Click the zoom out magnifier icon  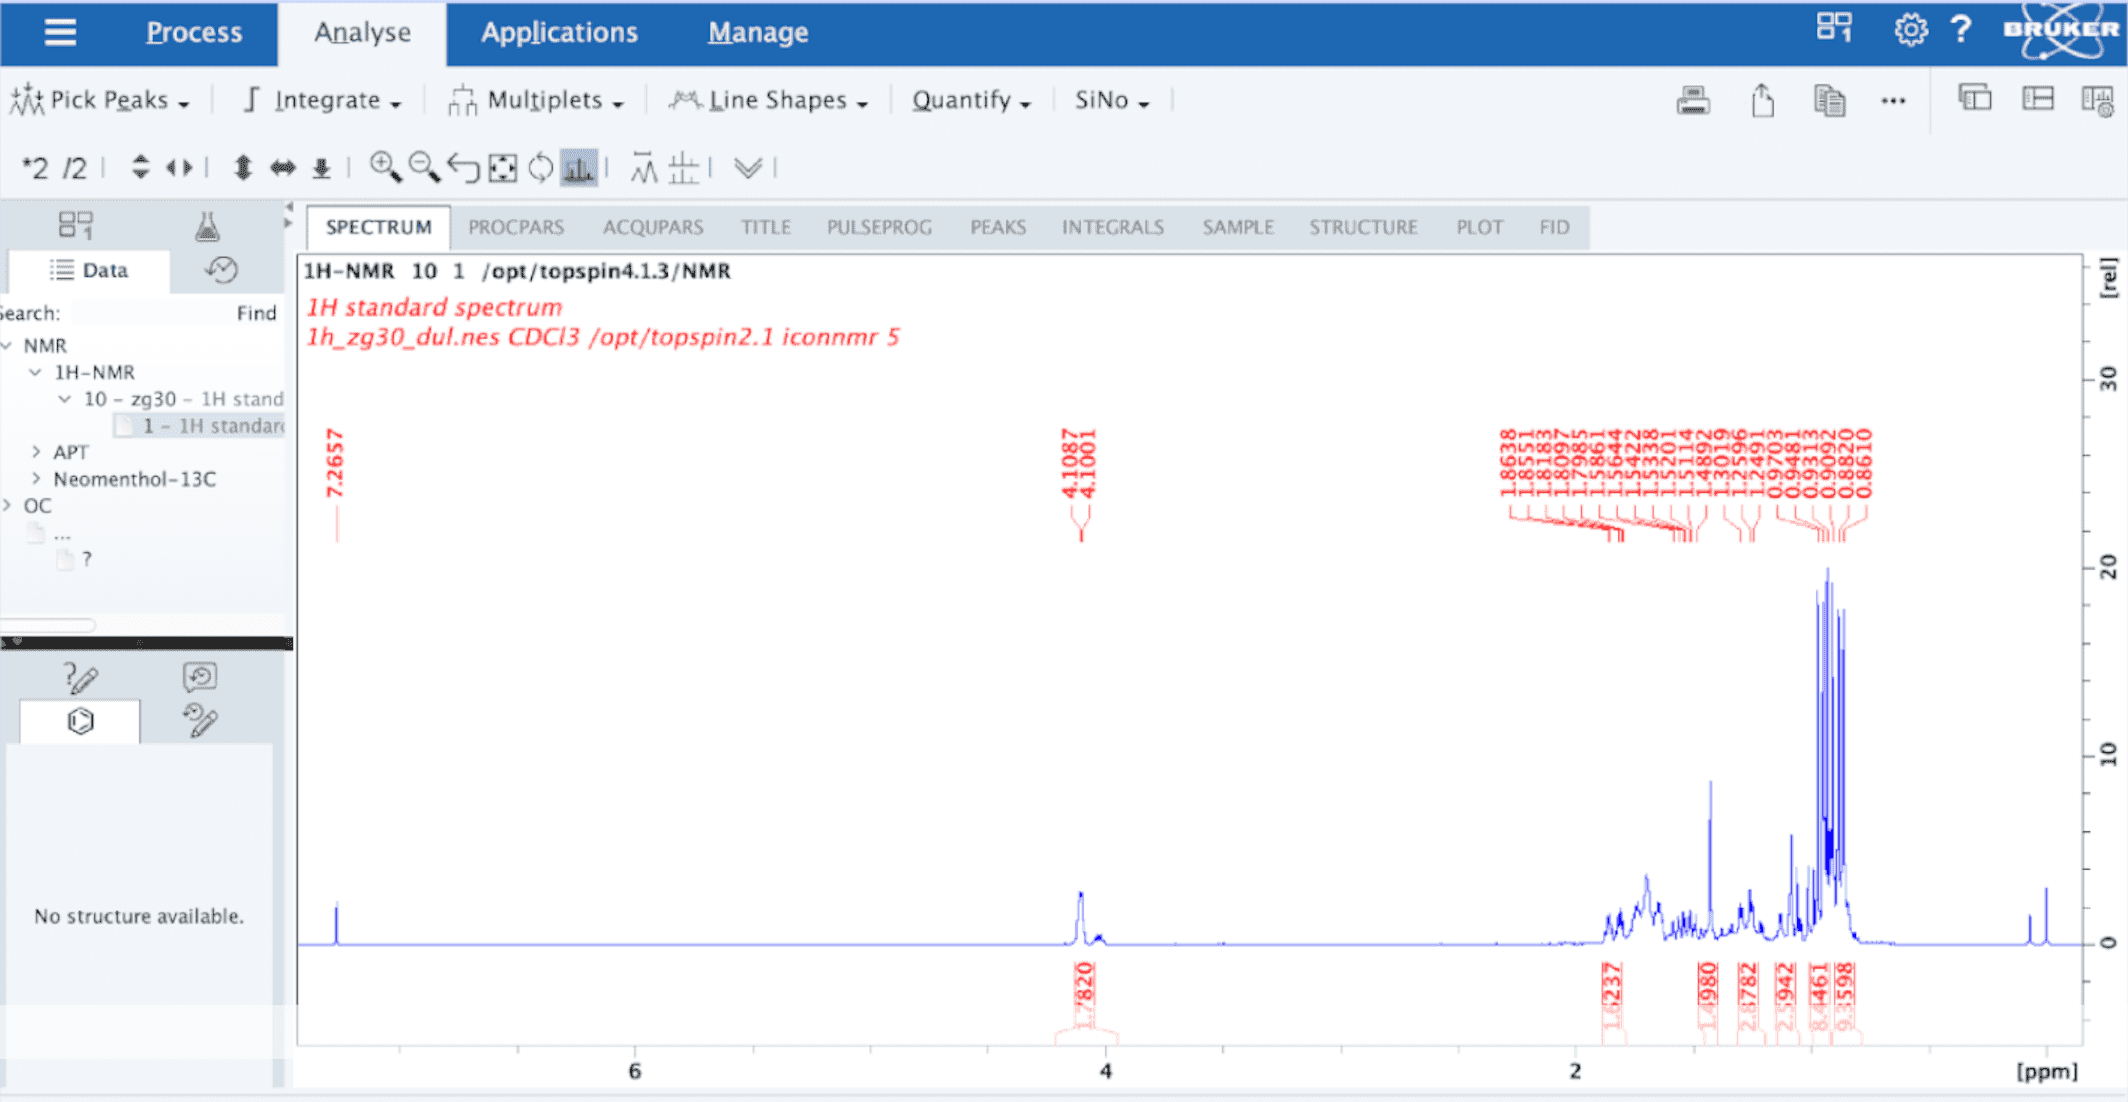pyautogui.click(x=424, y=167)
